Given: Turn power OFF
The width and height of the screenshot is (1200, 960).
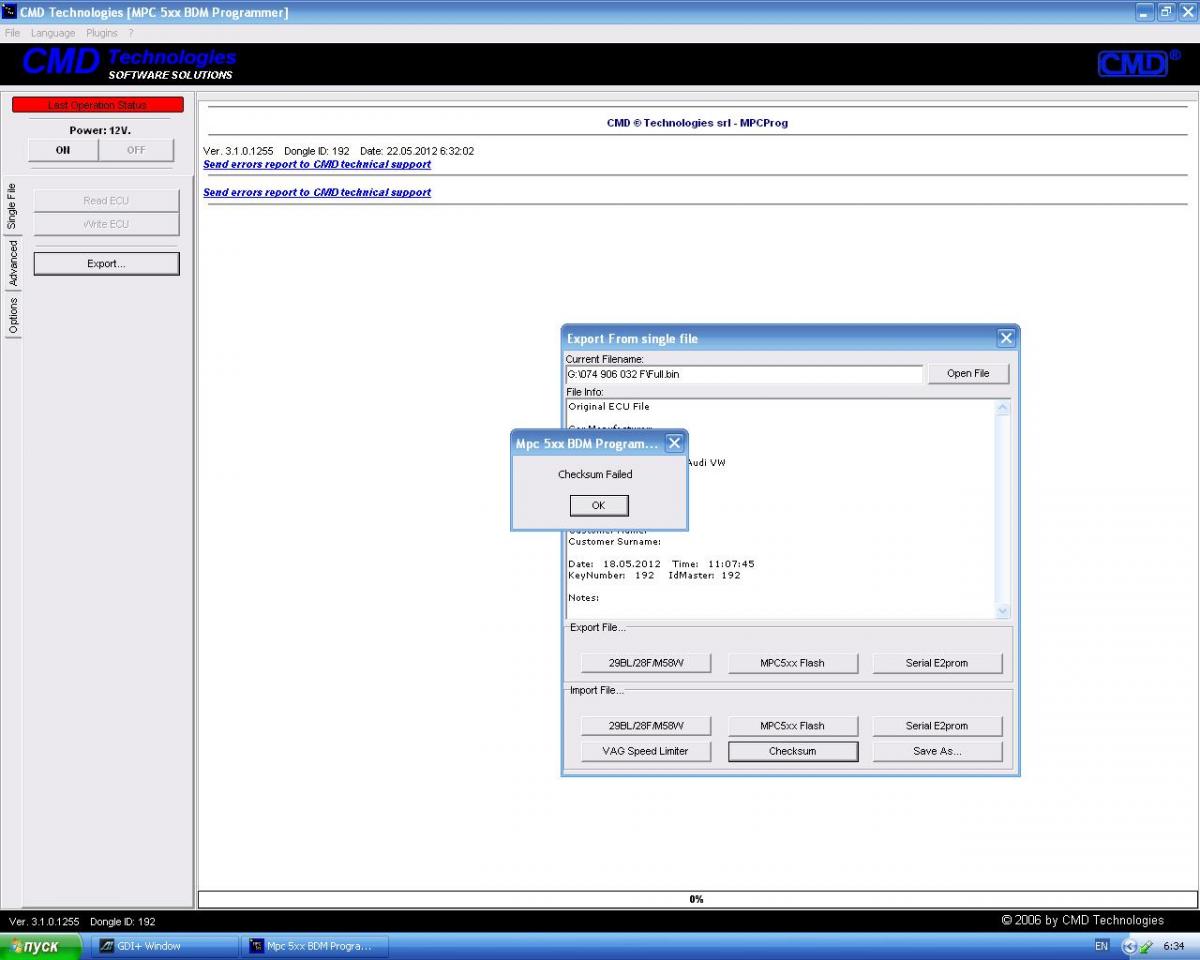Looking at the screenshot, I should click(x=136, y=150).
